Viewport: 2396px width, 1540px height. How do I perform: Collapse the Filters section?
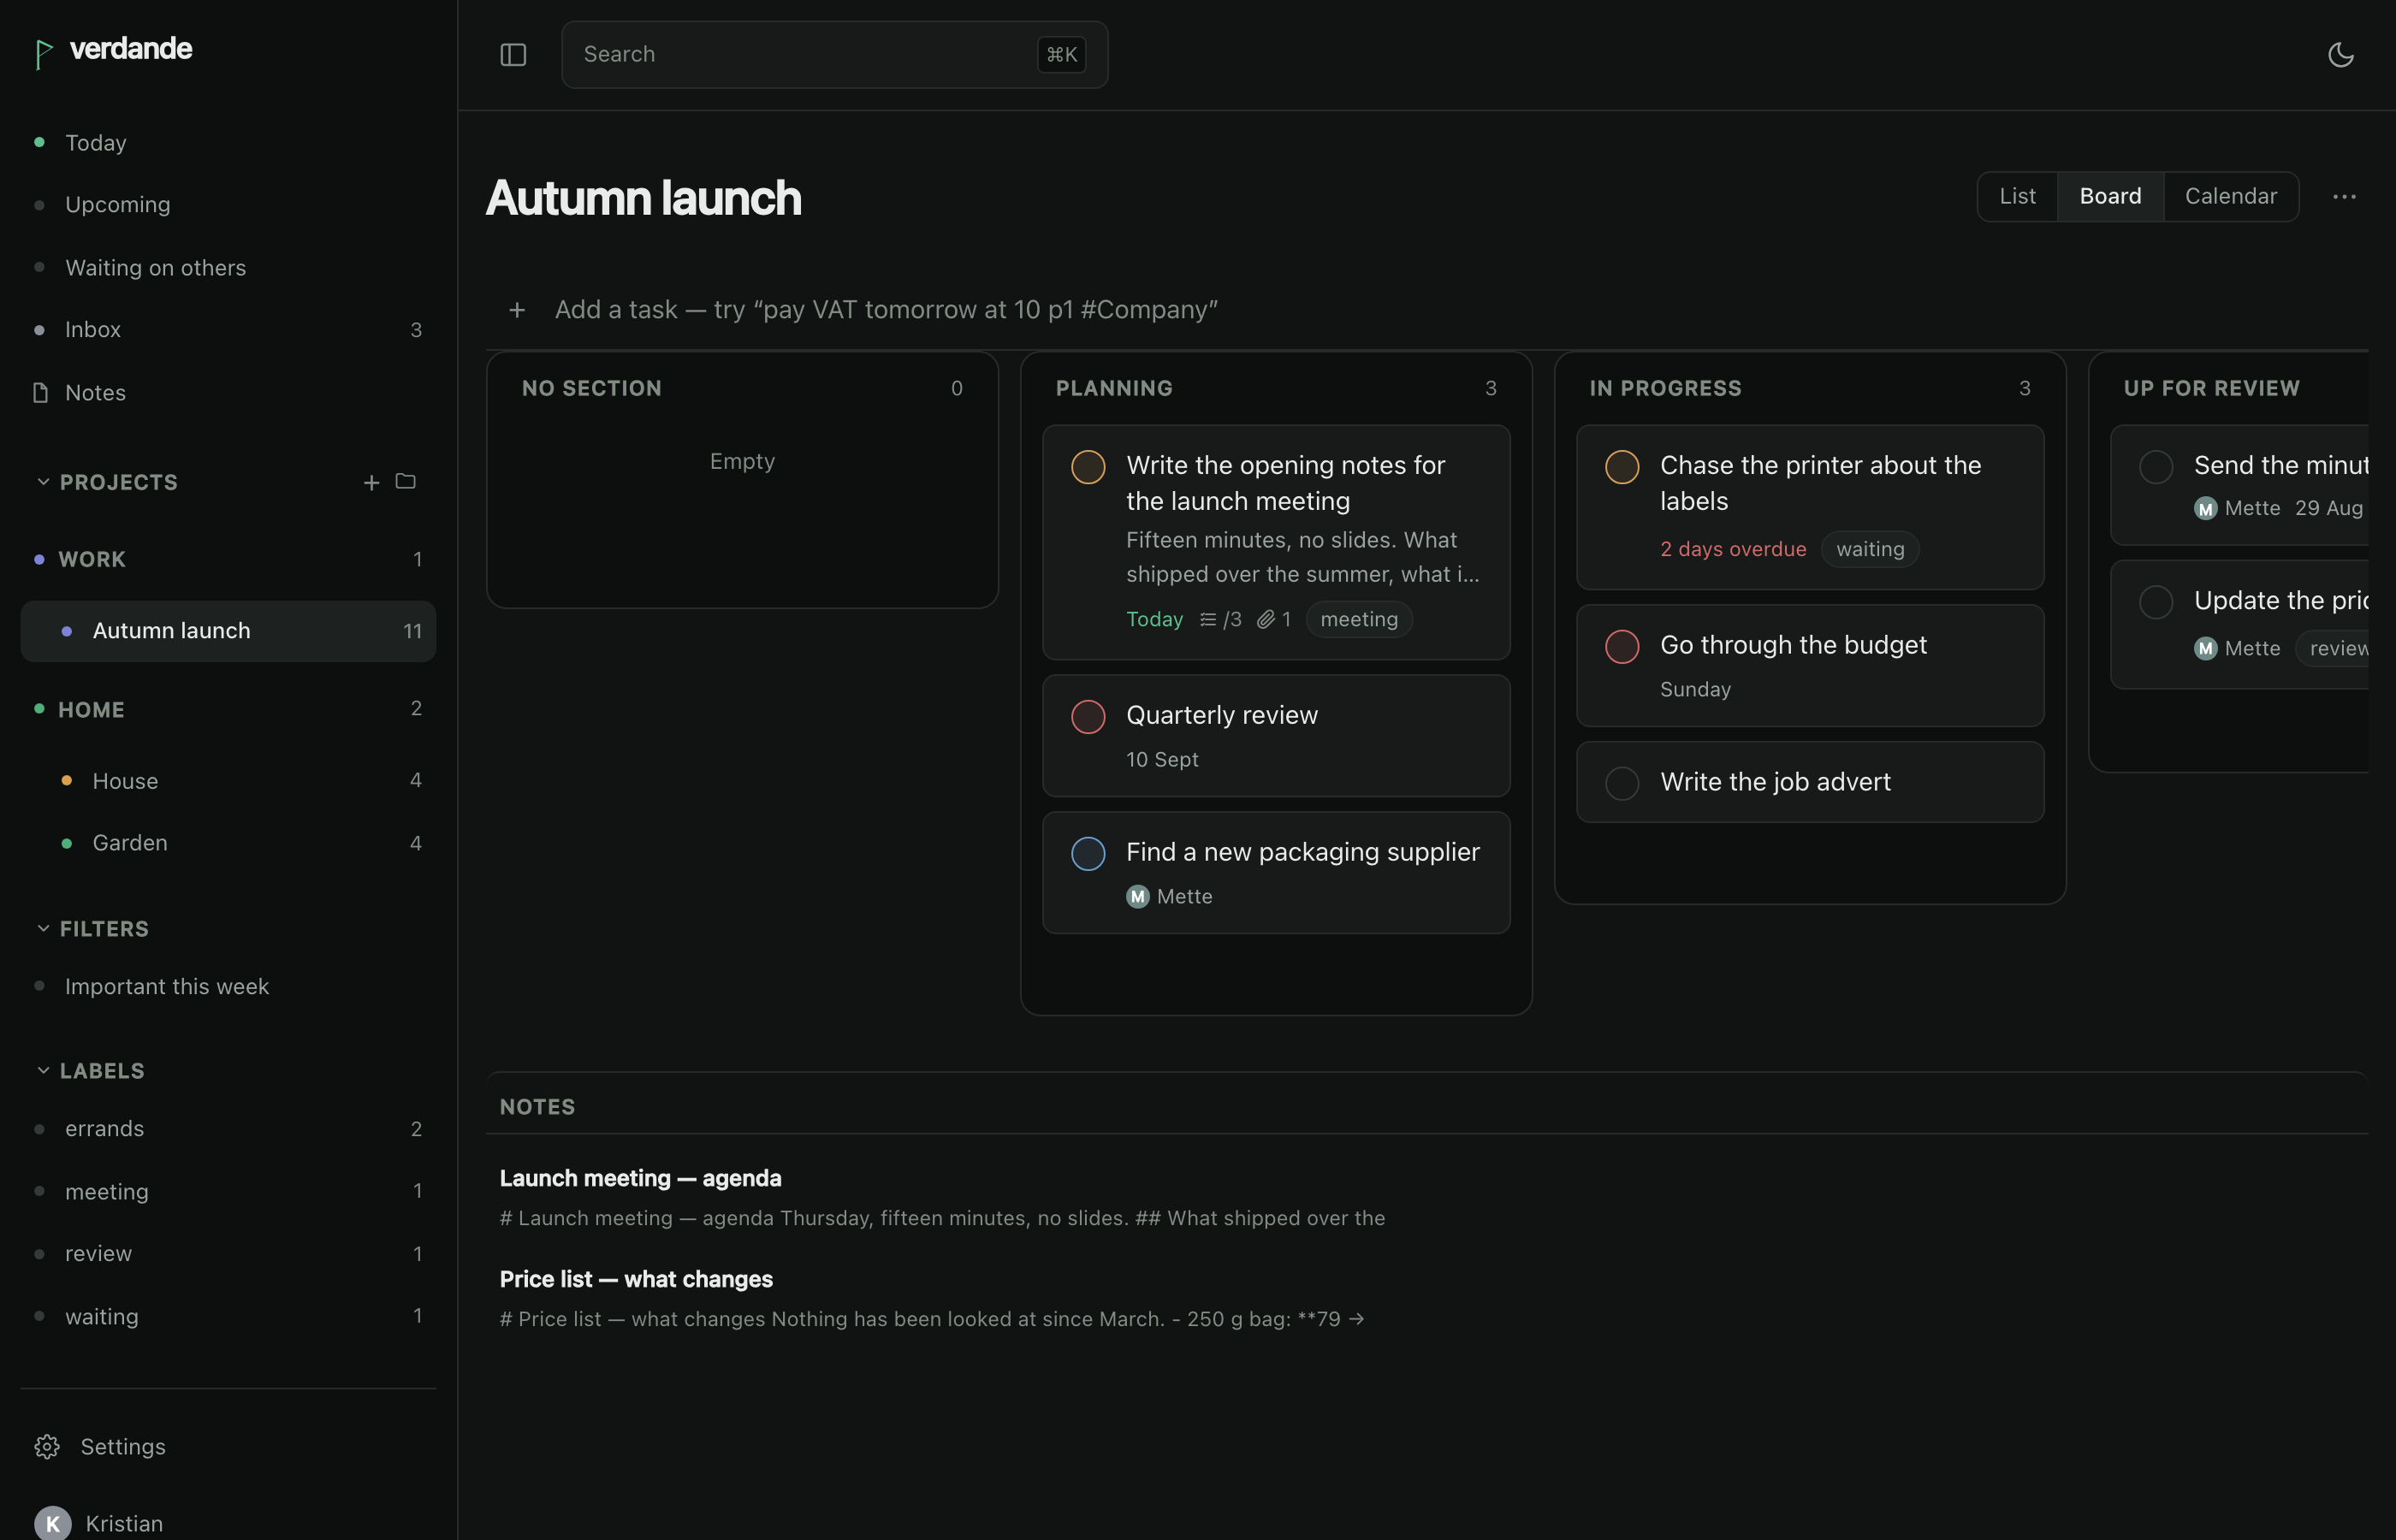coord(43,928)
